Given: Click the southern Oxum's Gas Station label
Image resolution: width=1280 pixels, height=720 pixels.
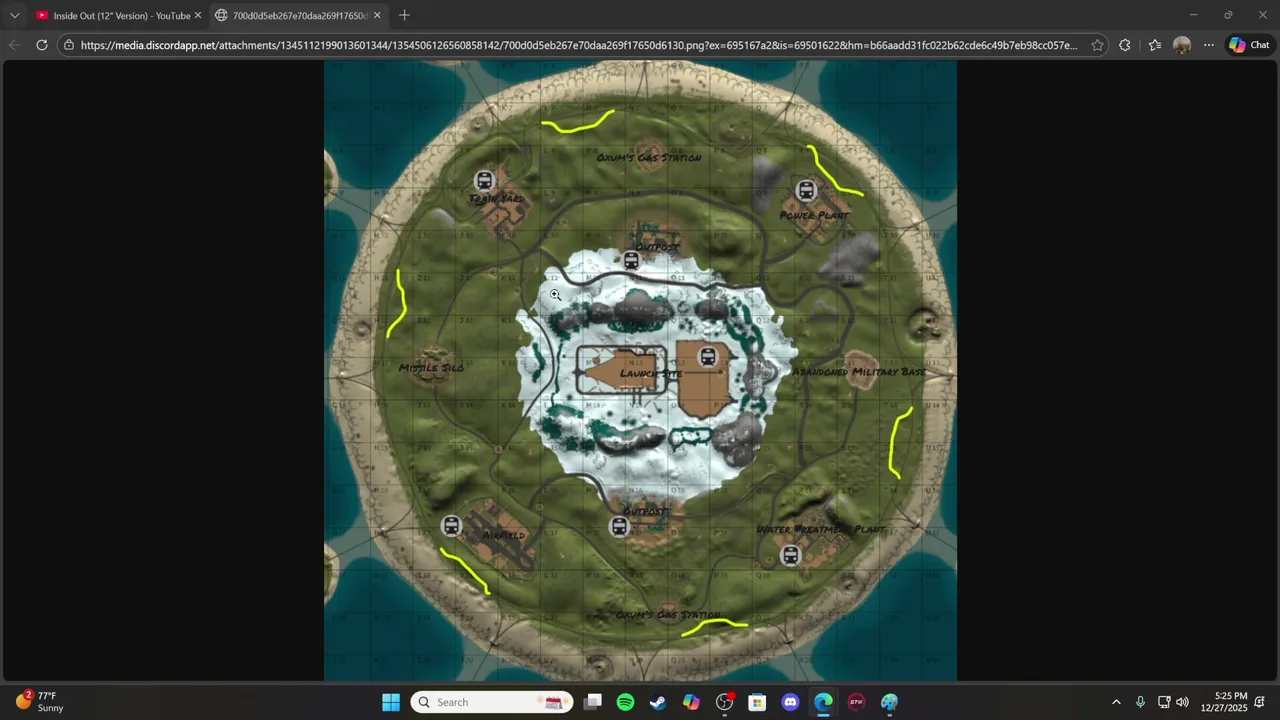Looking at the screenshot, I should click(667, 615).
